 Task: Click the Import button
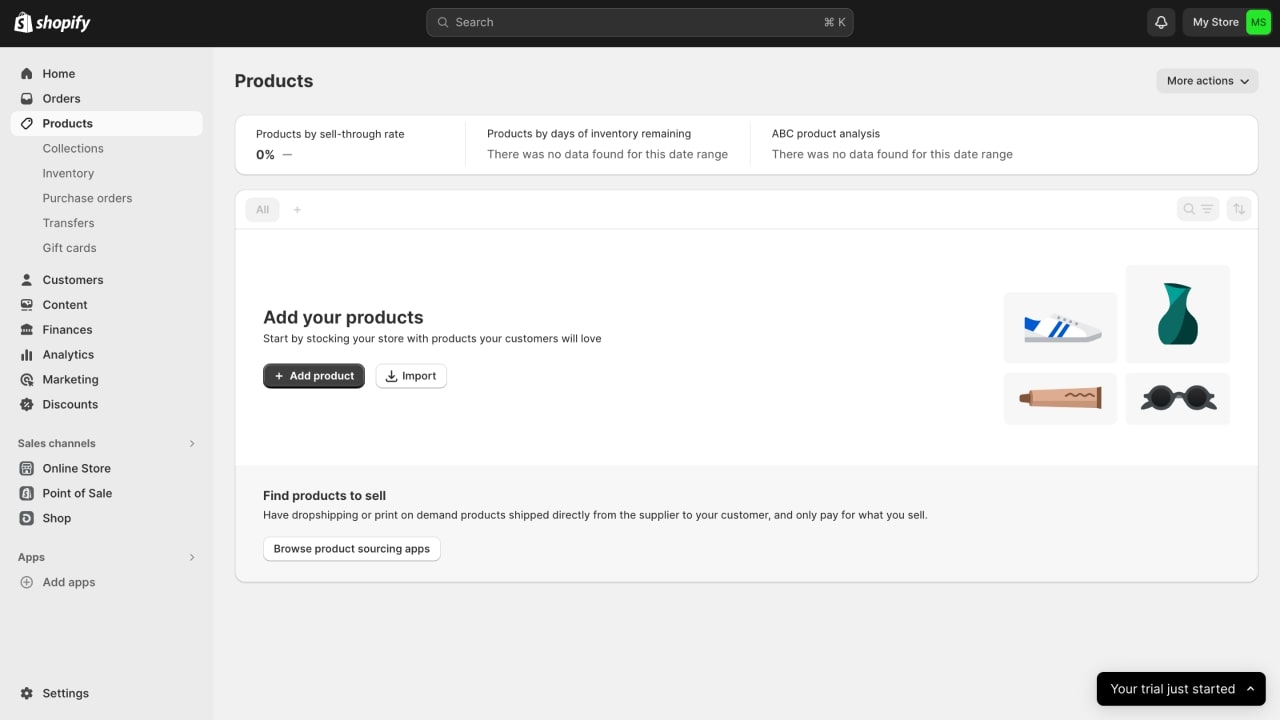pyautogui.click(x=411, y=376)
